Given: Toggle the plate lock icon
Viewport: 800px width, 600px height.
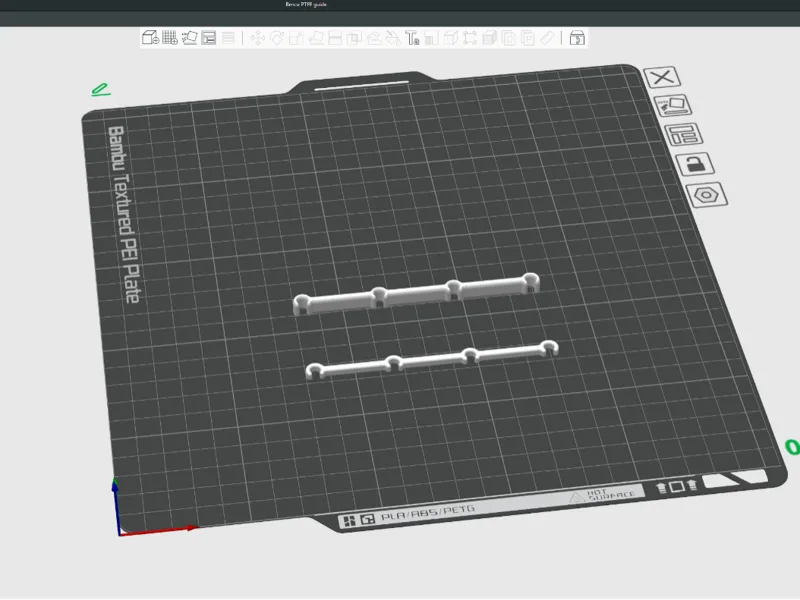Looking at the screenshot, I should click(x=695, y=164).
